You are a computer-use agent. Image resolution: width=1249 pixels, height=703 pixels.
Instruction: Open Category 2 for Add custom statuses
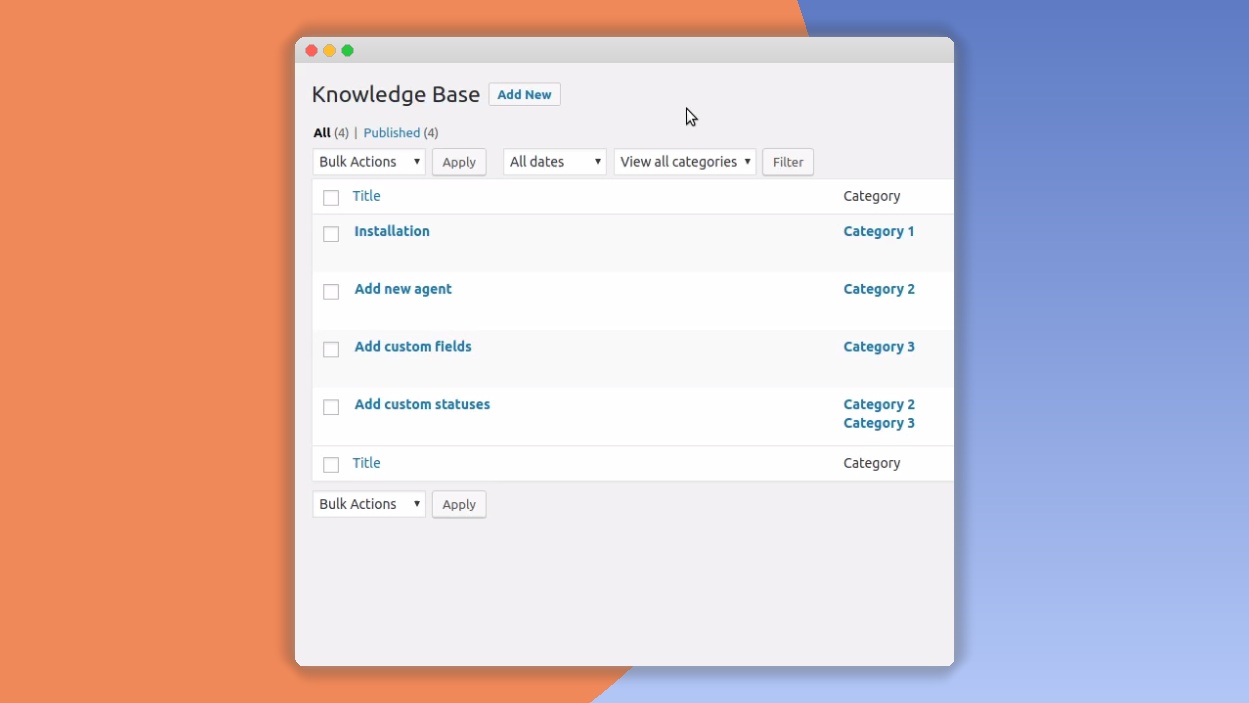[879, 405]
